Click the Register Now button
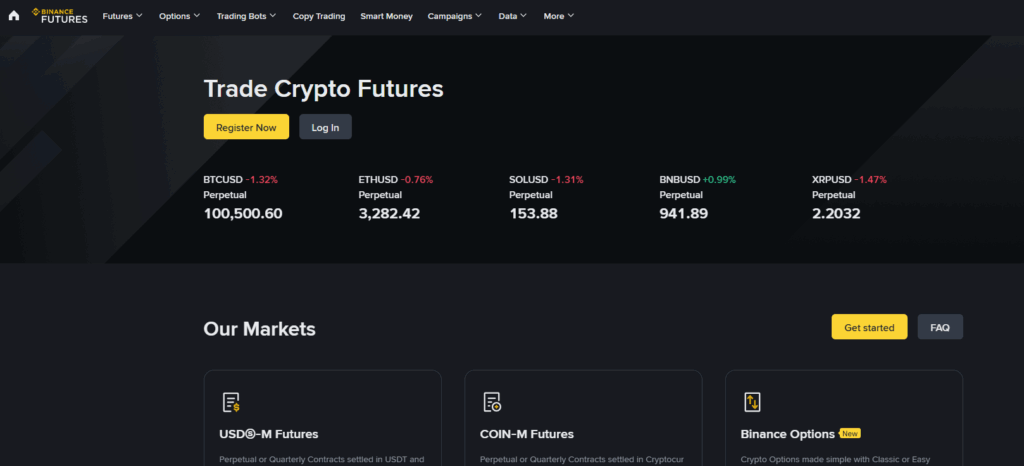The height and width of the screenshot is (466, 1024). [x=246, y=127]
